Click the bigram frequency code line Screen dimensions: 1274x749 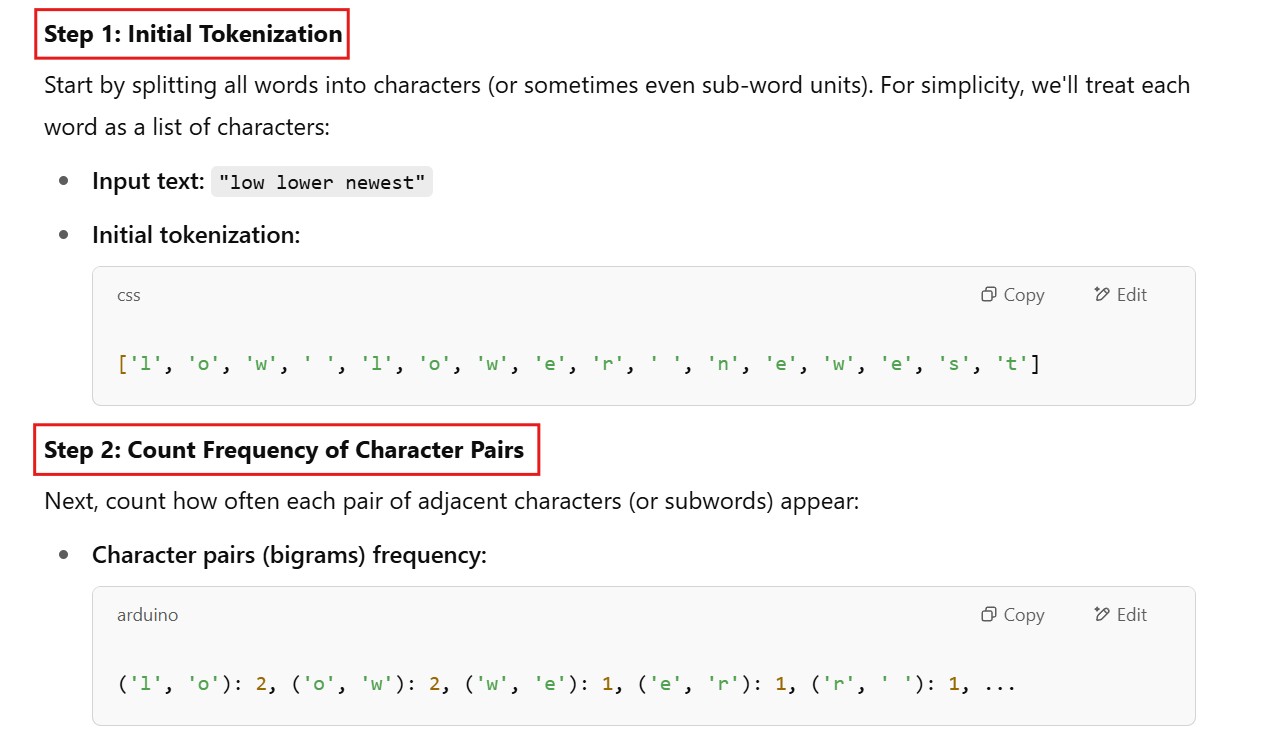point(566,685)
